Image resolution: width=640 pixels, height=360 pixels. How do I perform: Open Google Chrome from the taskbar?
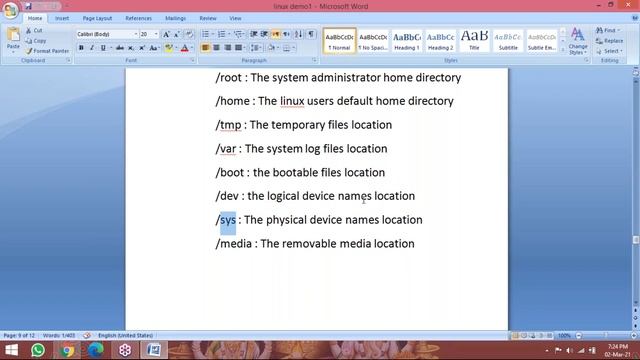(67, 350)
